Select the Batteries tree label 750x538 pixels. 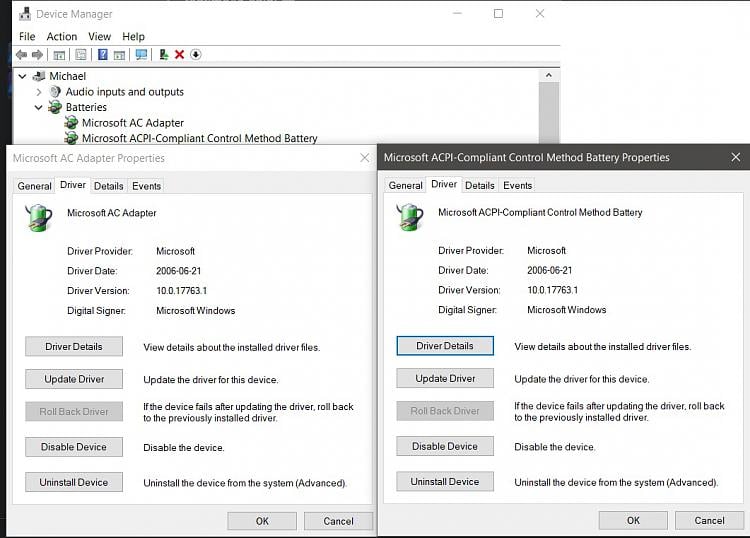tap(86, 107)
